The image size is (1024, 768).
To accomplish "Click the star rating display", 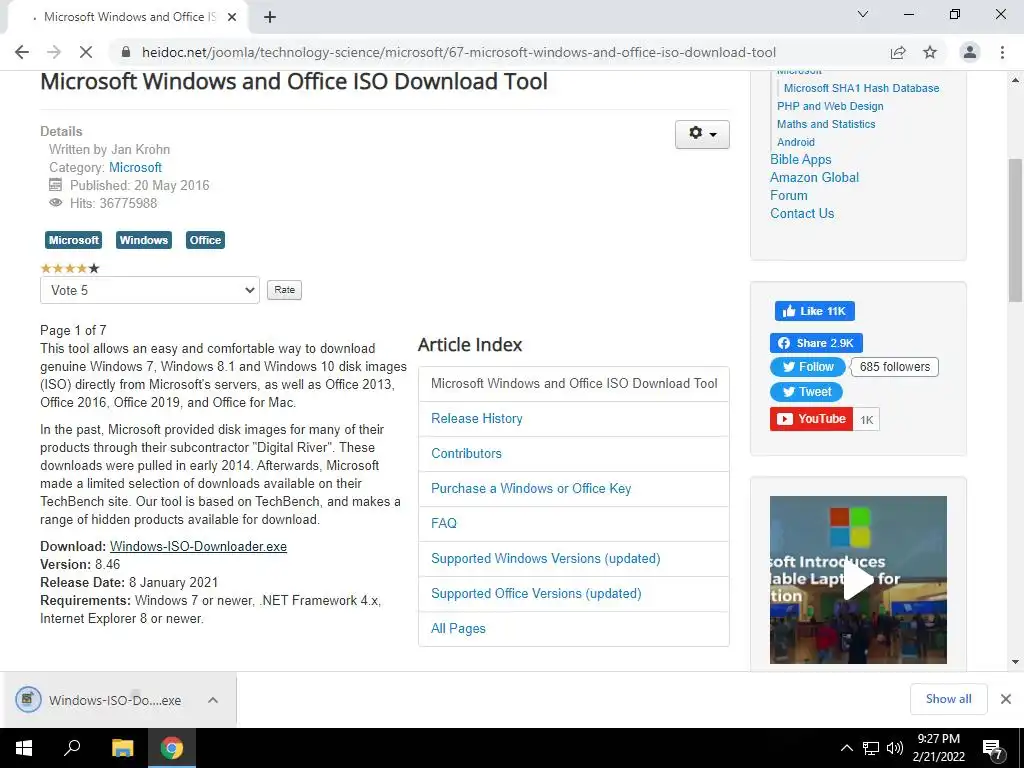I will pos(70,268).
